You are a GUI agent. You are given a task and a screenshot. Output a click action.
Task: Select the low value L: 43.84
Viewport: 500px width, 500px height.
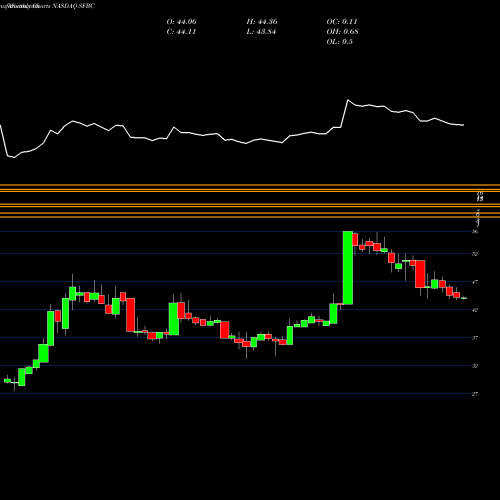(x=261, y=32)
